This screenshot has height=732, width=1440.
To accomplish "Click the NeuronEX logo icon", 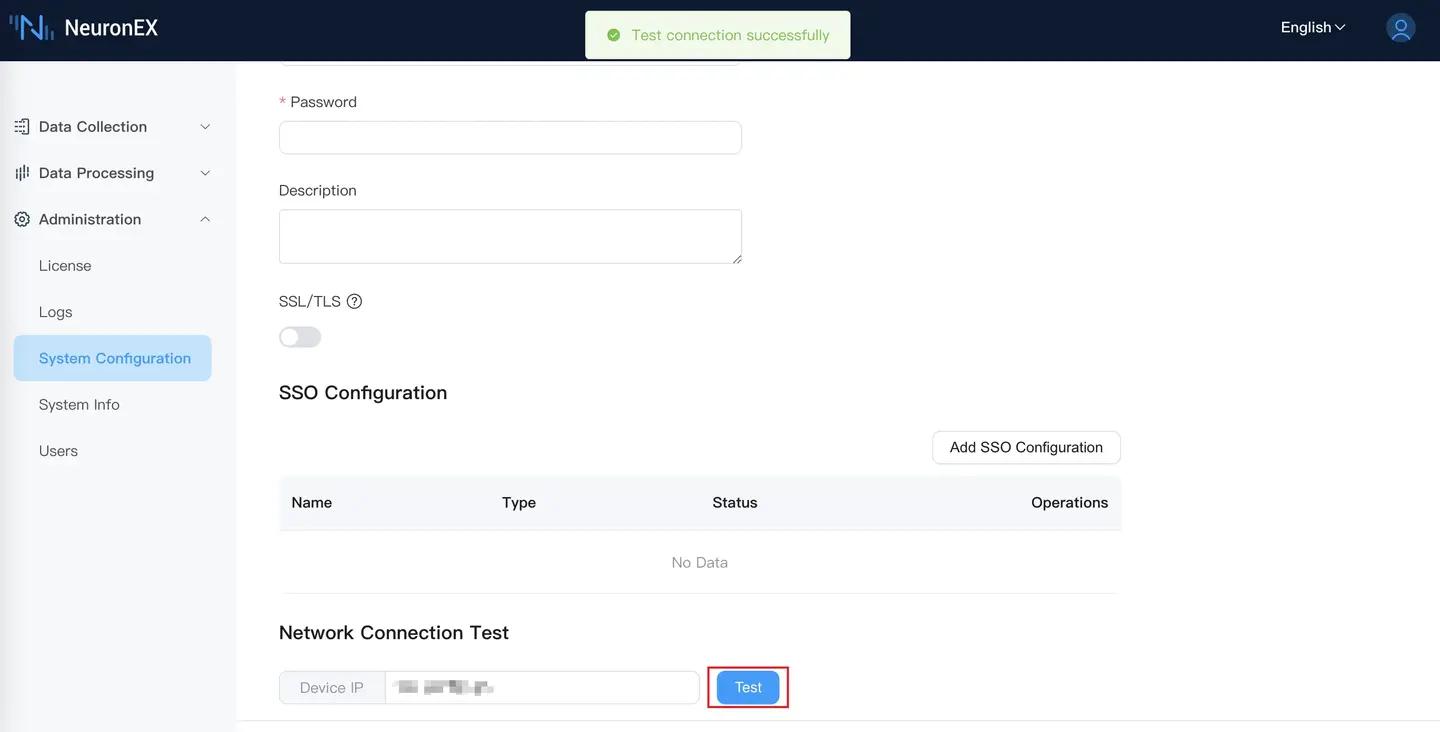I will [x=31, y=28].
